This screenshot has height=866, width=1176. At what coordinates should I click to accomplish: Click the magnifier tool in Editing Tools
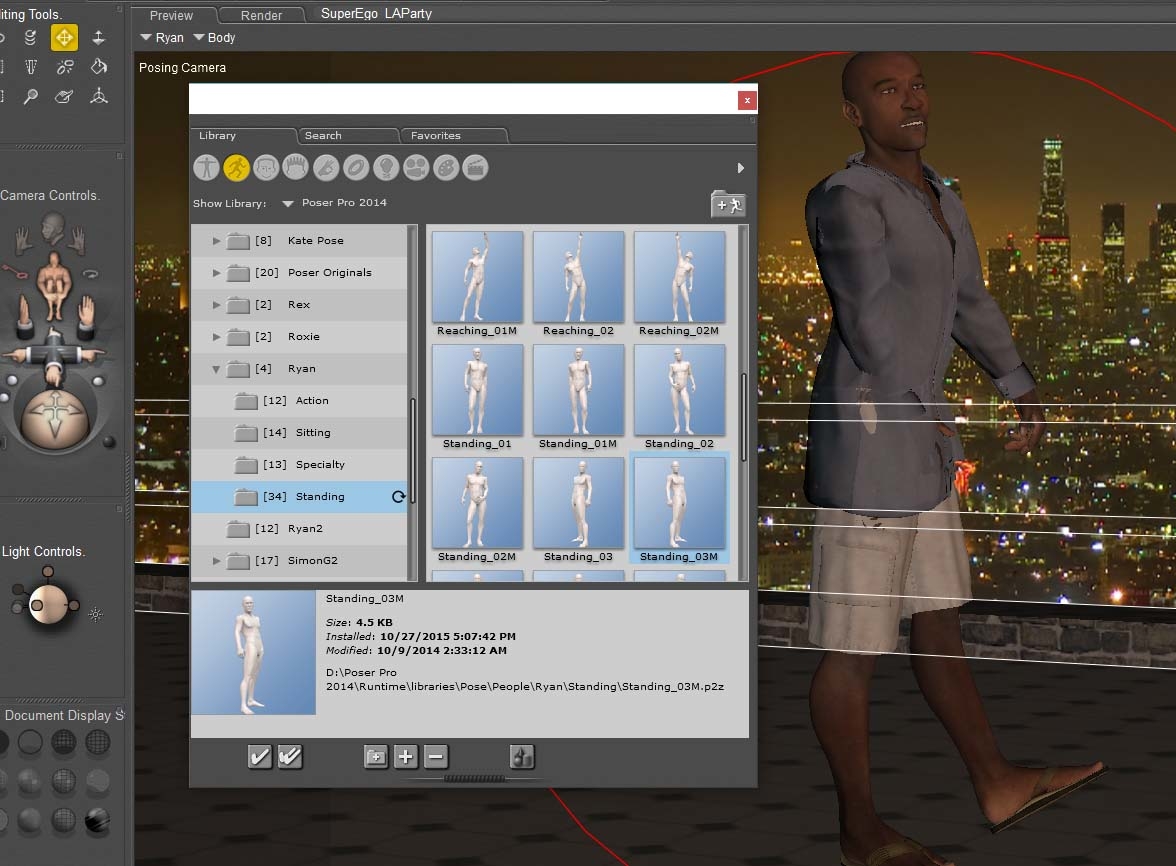[x=31, y=97]
